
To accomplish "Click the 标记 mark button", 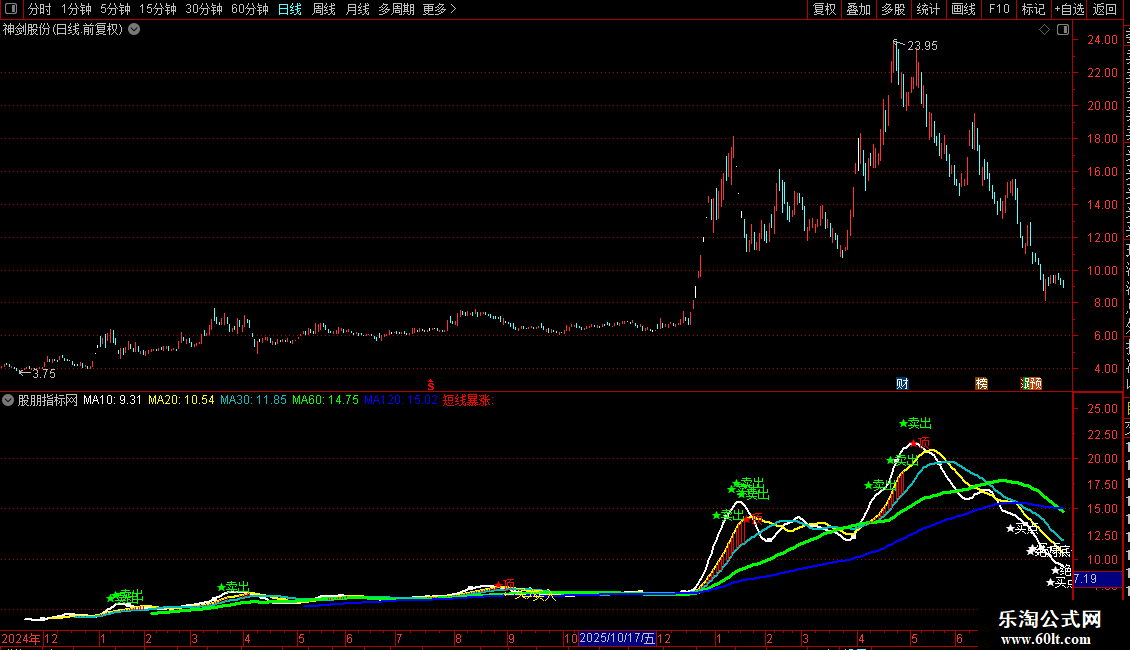I will pos(1033,9).
